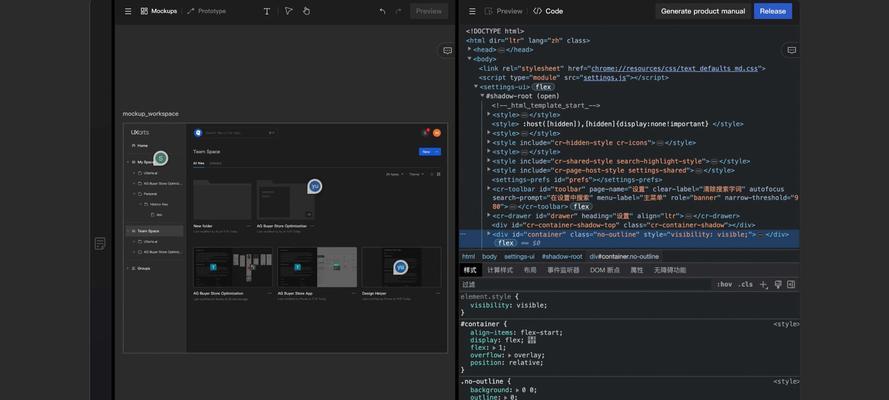This screenshot has width=889, height=400.
Task: Click the flex badge on settings-ui
Action: click(543, 87)
